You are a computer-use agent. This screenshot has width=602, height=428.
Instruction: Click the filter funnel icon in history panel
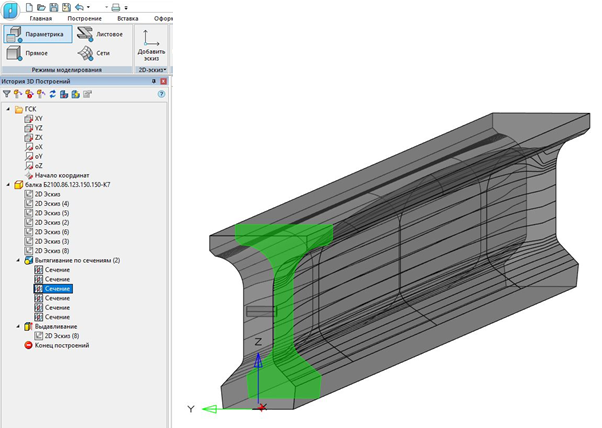tap(7, 93)
